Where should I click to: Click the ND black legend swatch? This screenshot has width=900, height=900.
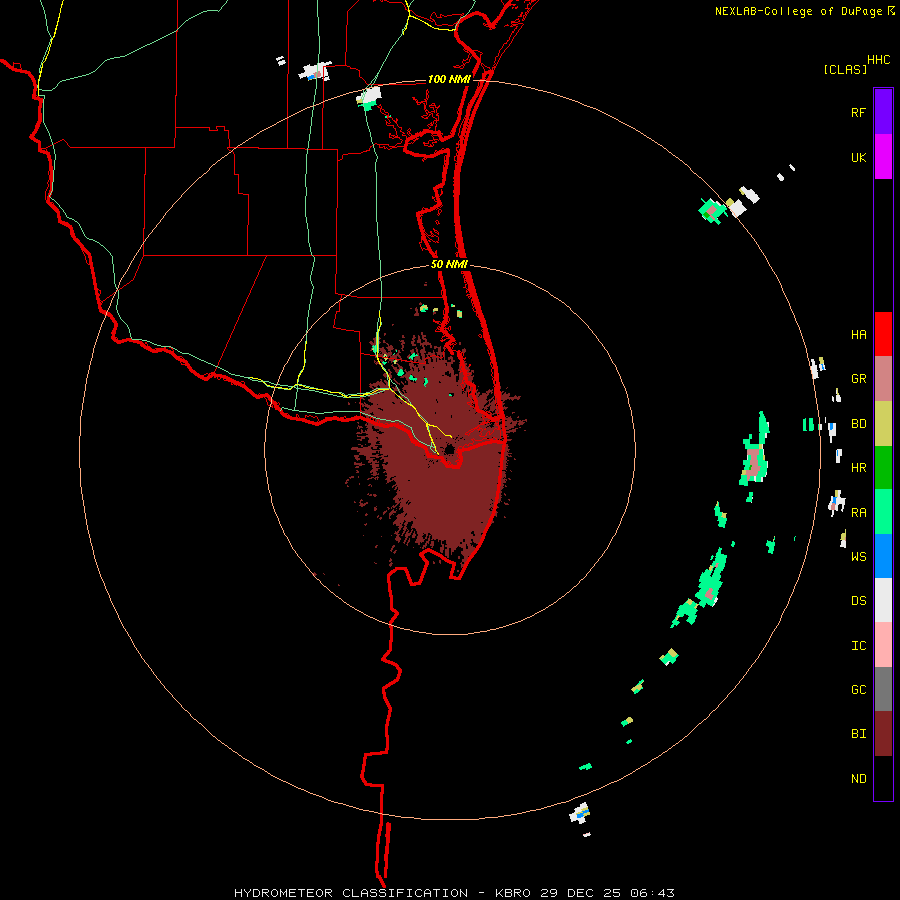[883, 778]
